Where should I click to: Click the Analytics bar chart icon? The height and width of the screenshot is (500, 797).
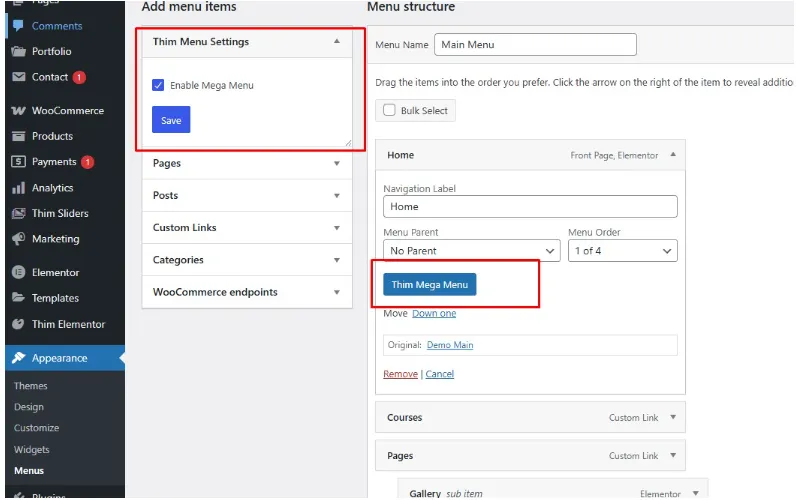(x=18, y=188)
